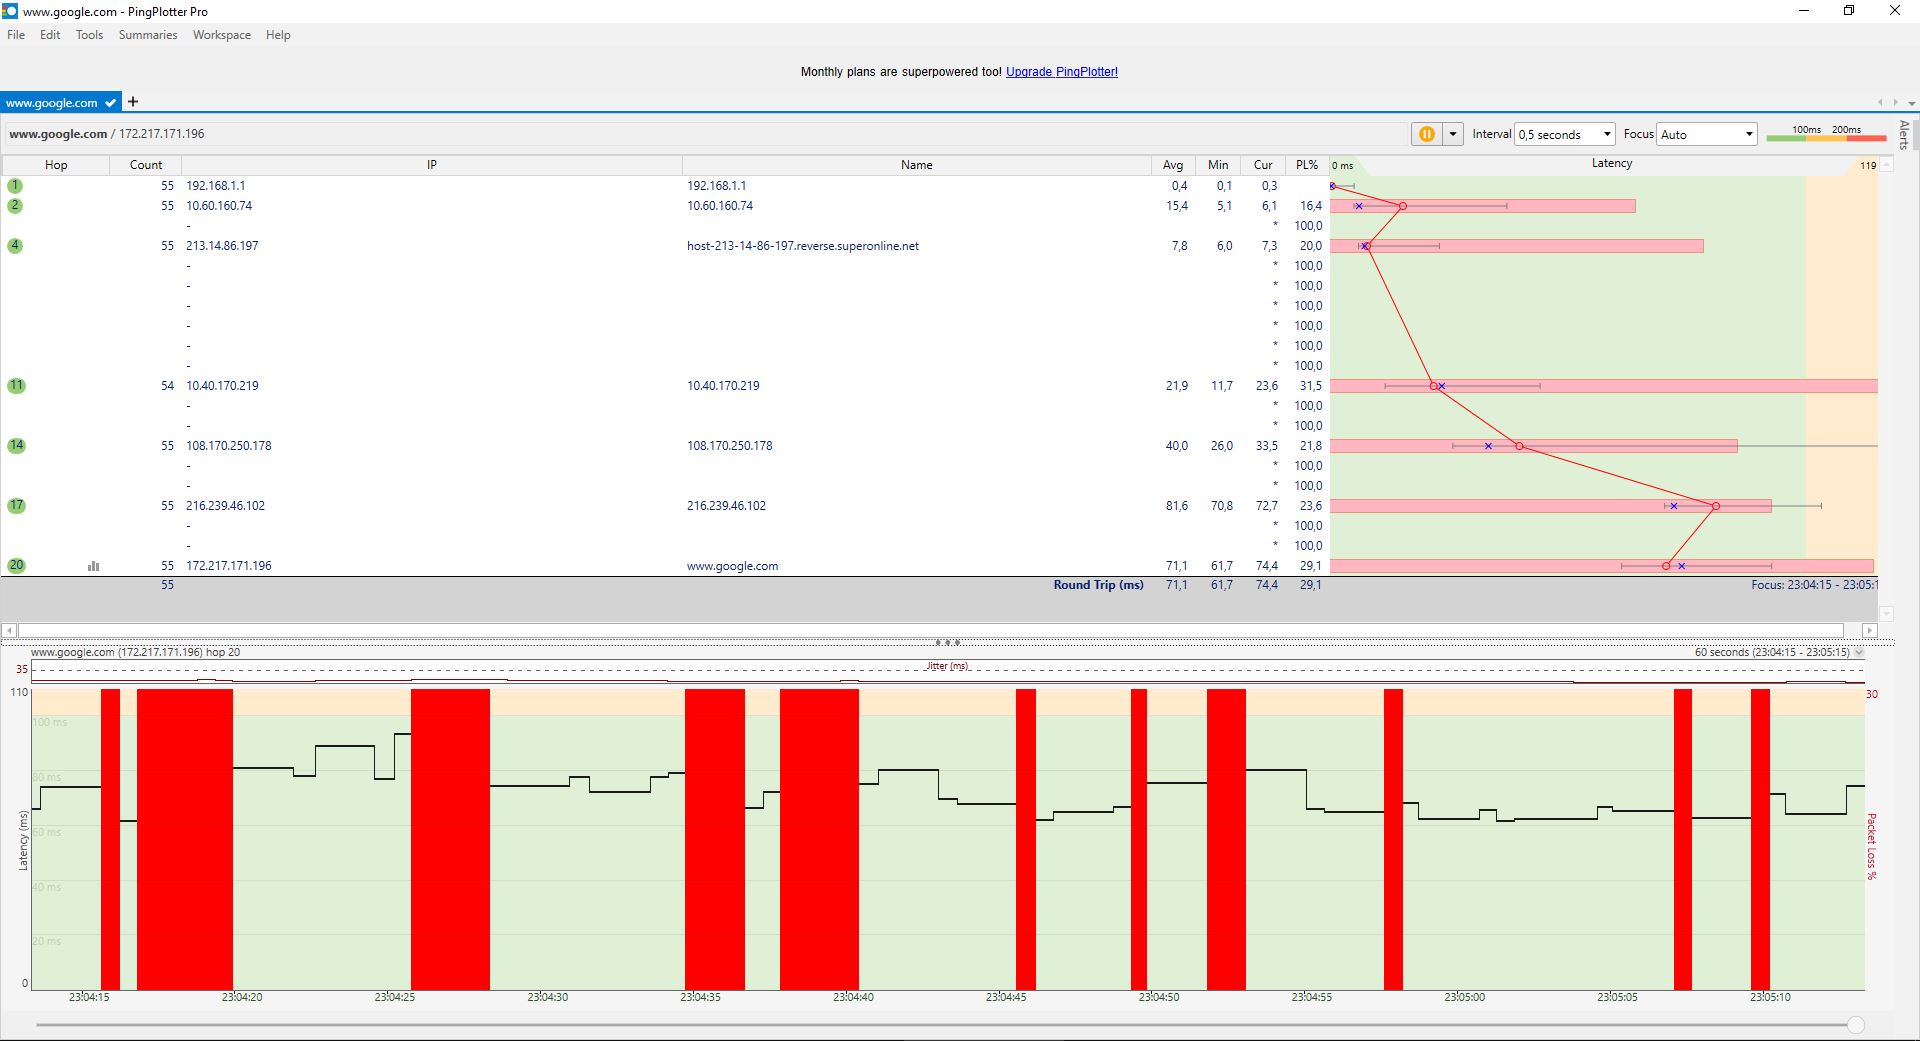This screenshot has width=1920, height=1041.
Task: Sort by the Count column header
Action: click(146, 165)
